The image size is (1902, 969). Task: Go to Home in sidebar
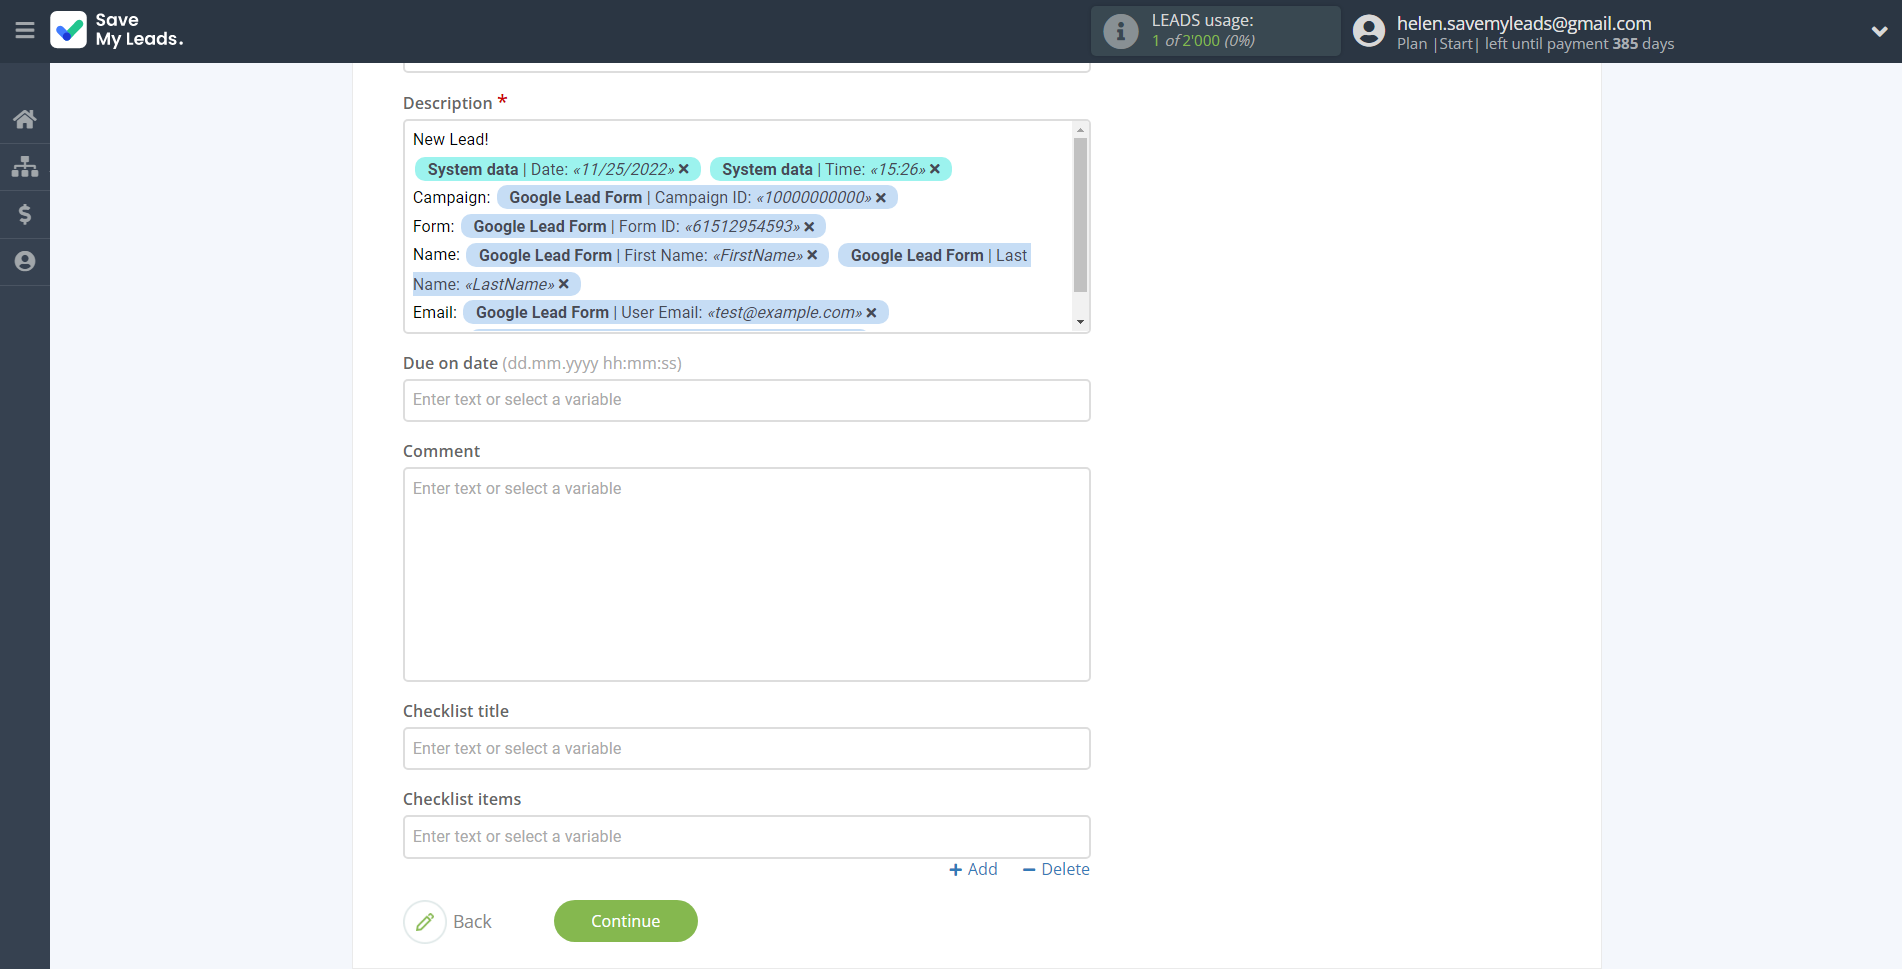pyautogui.click(x=25, y=119)
